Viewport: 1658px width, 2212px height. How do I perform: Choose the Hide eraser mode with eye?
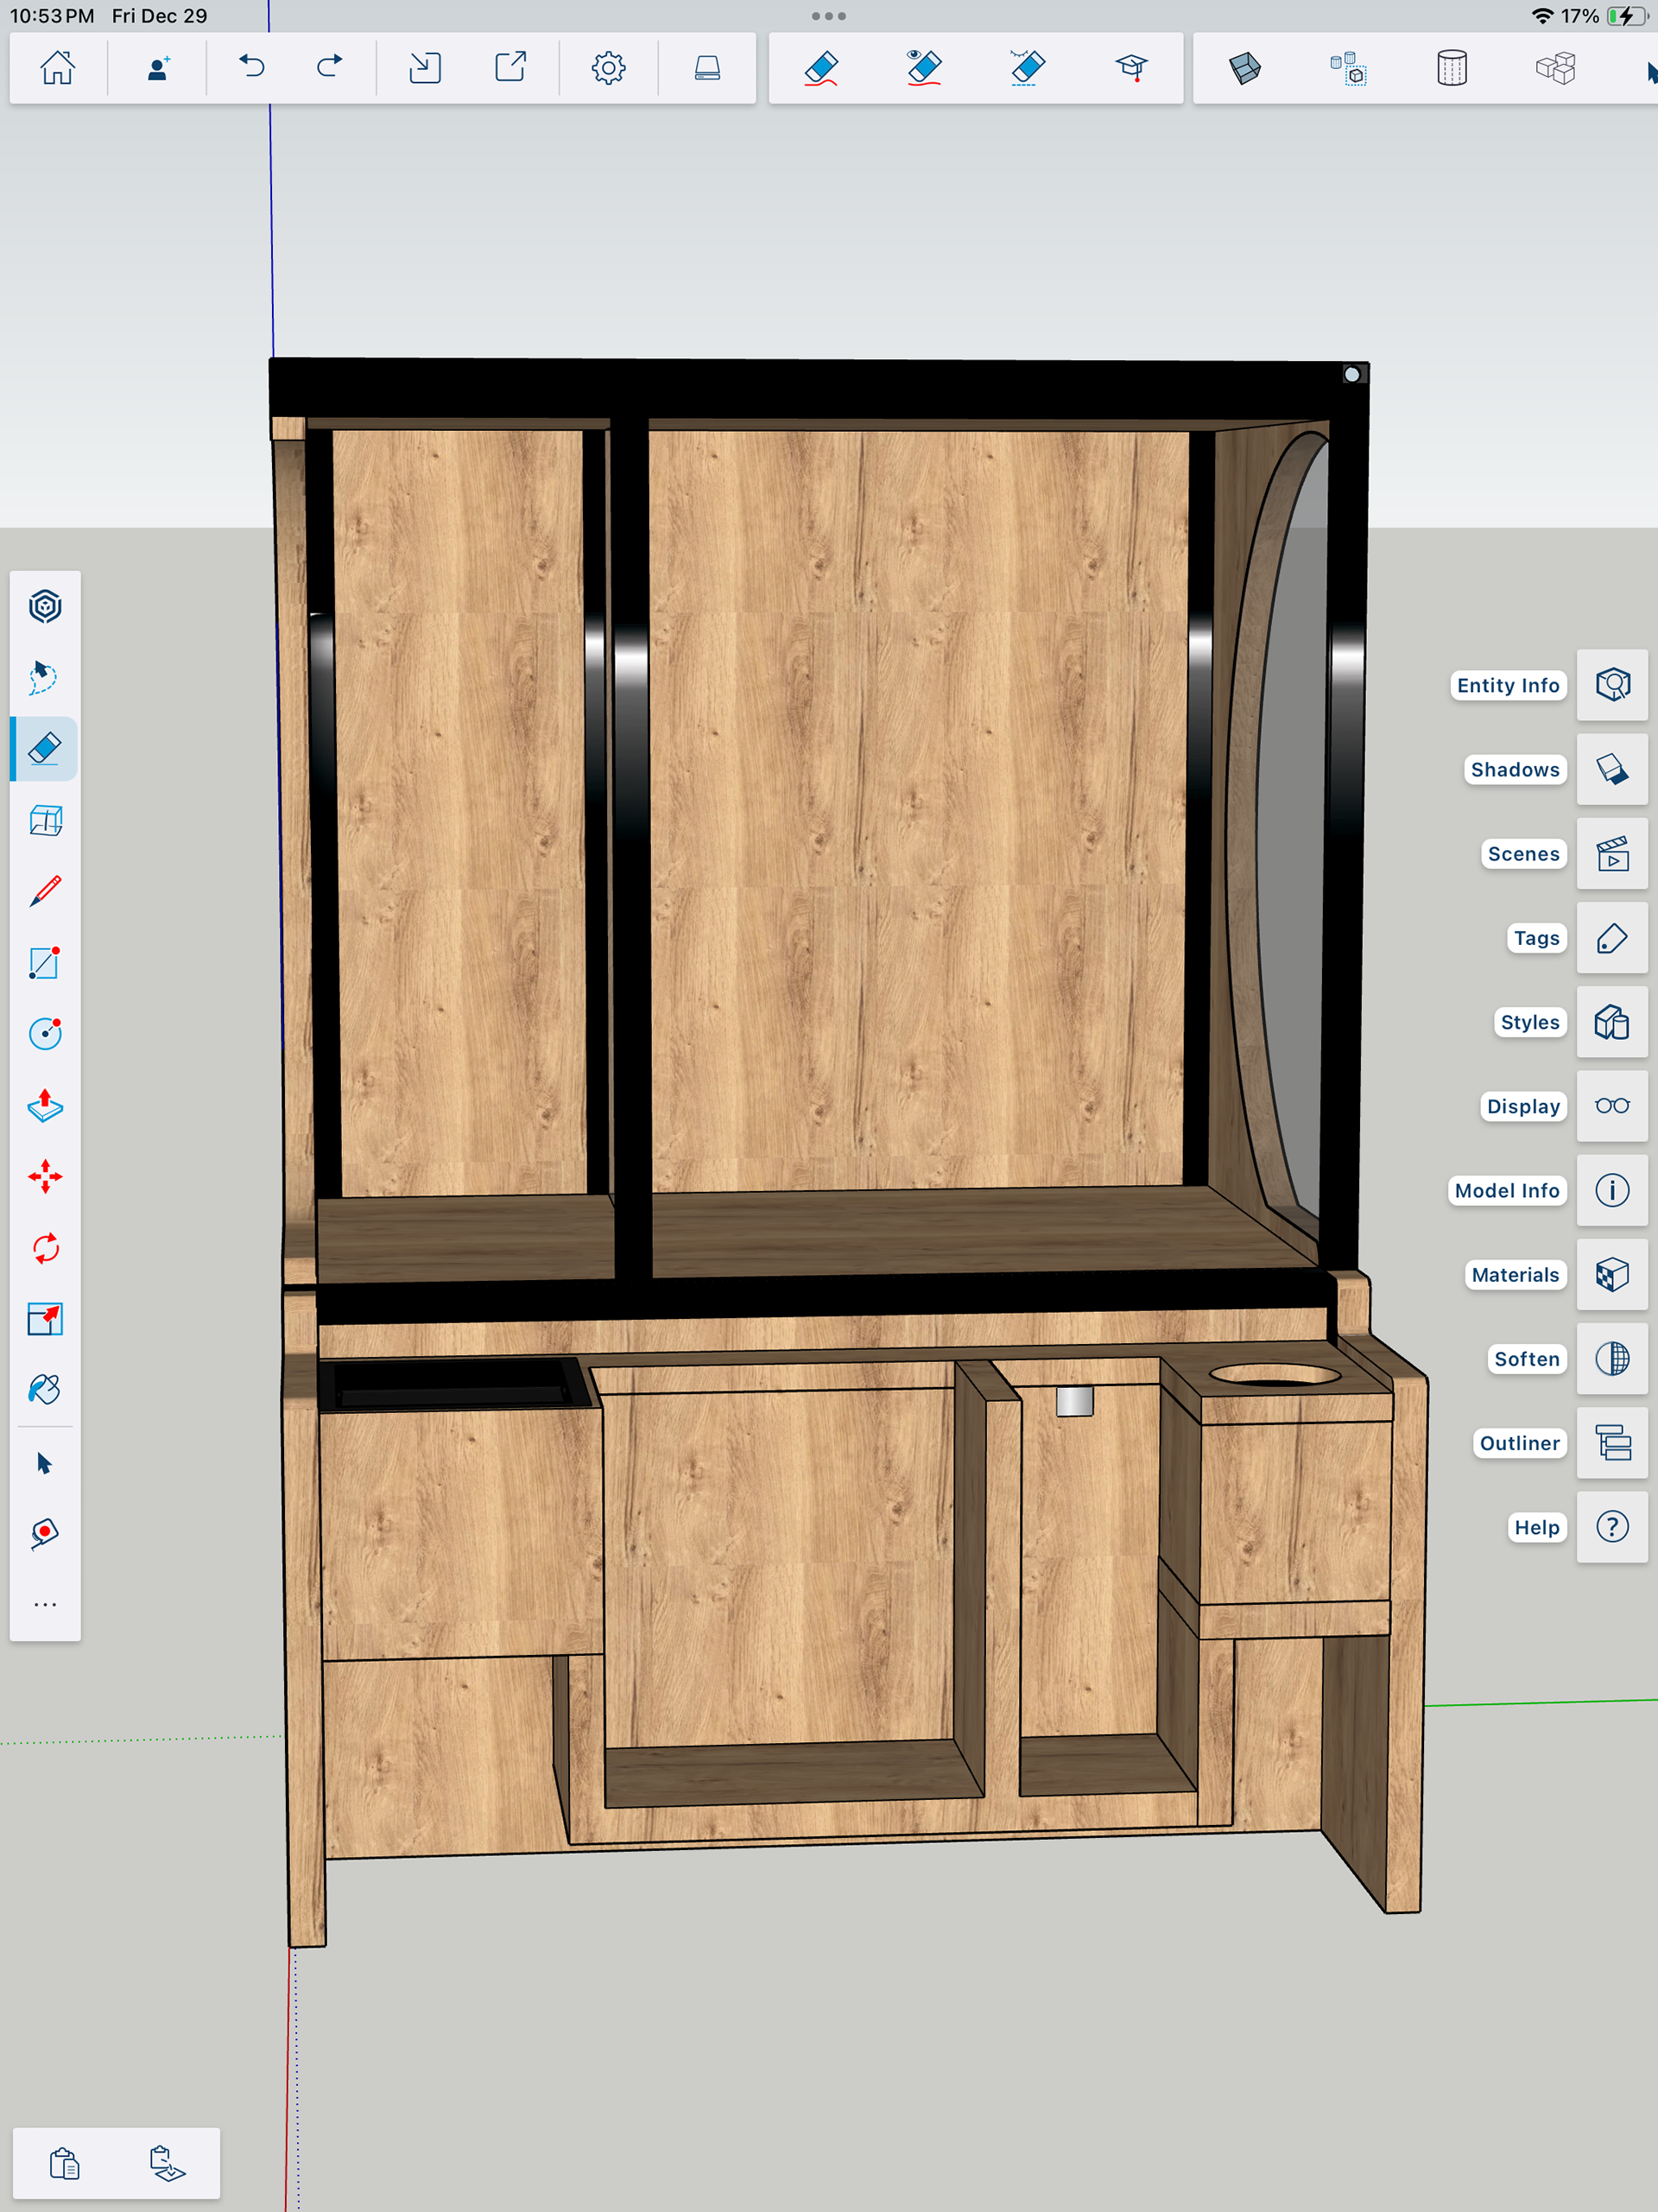pyautogui.click(x=923, y=68)
